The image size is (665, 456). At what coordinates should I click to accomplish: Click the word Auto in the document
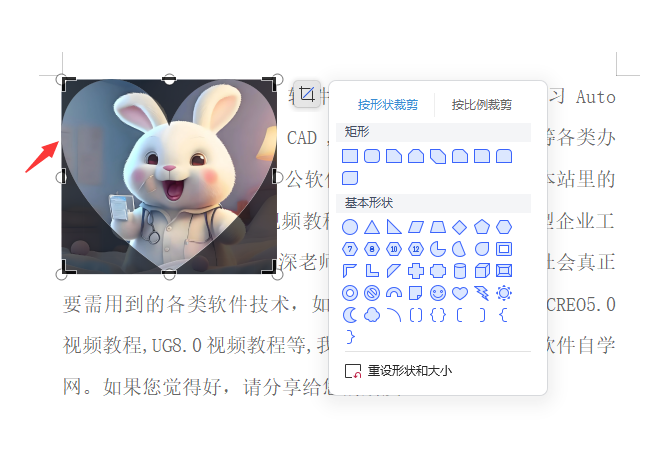coord(595,97)
